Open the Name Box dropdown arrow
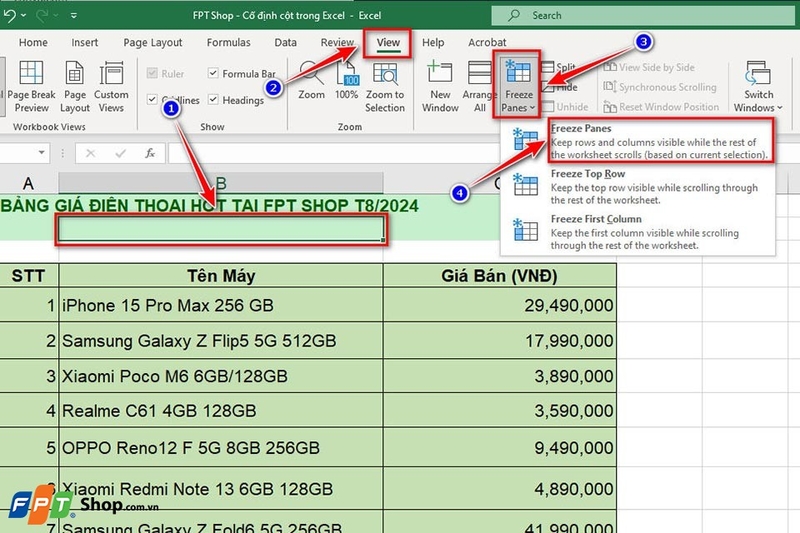800x533 pixels. click(x=41, y=153)
